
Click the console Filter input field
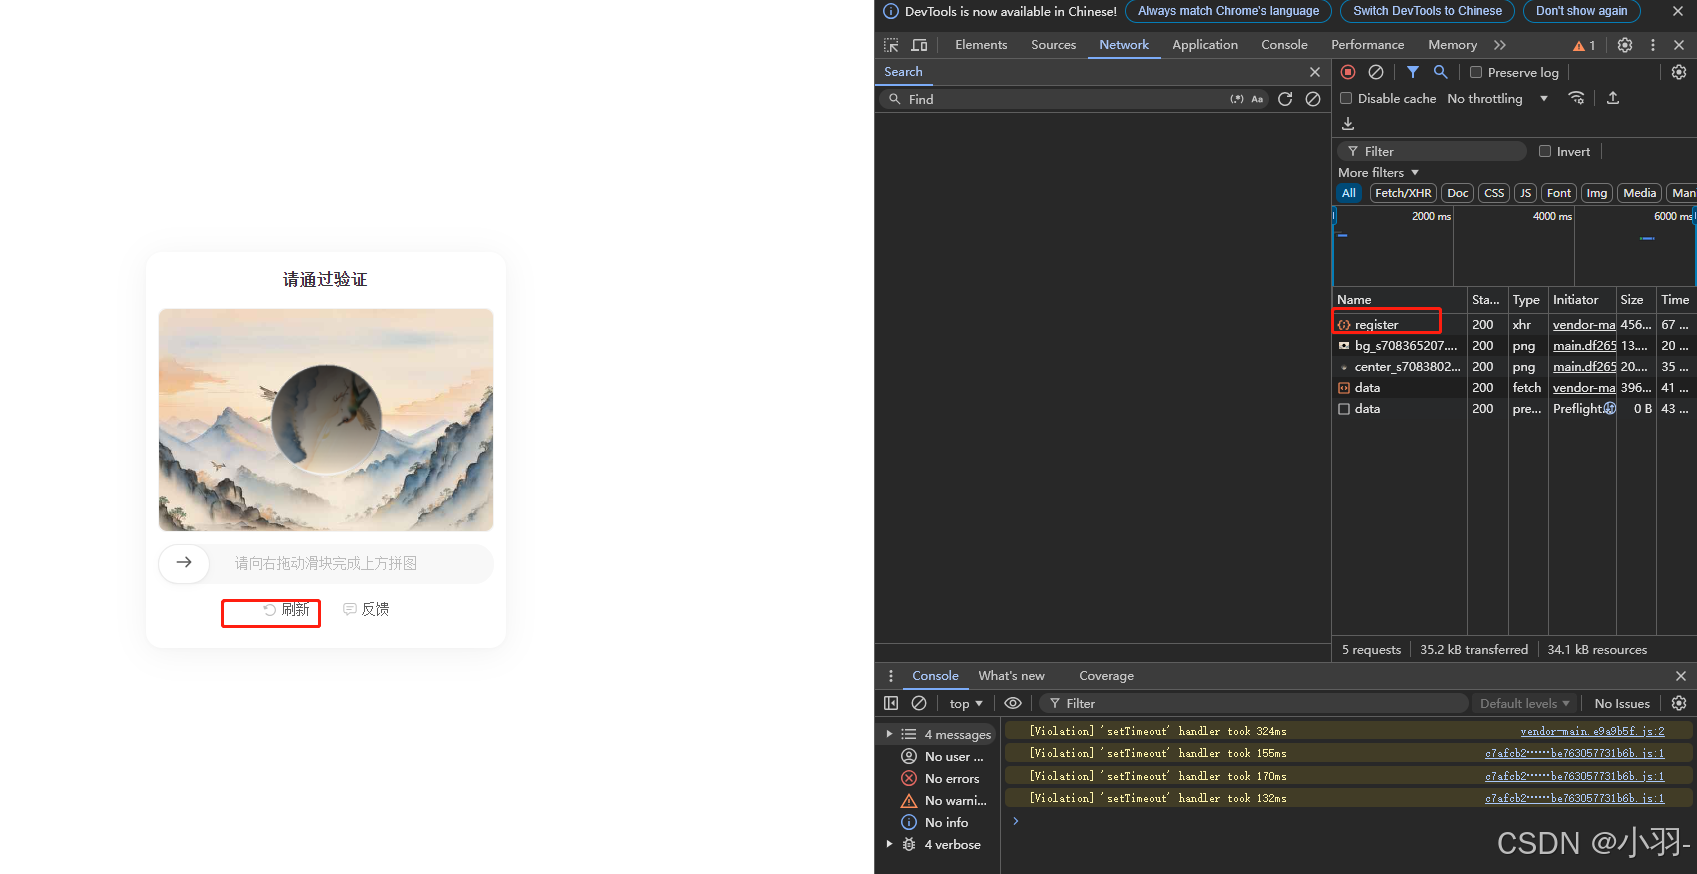(1255, 703)
